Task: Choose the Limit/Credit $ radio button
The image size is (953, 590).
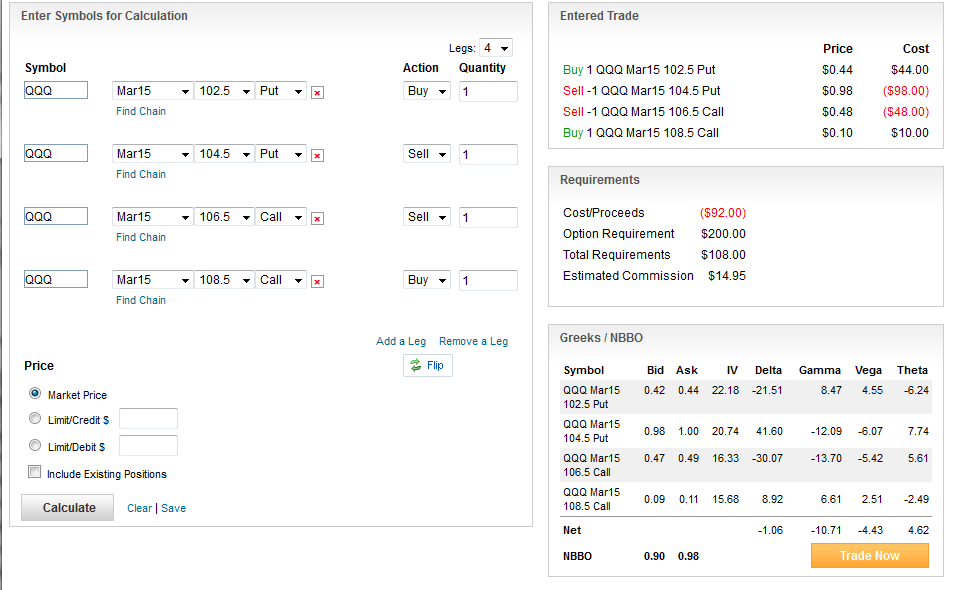Action: pyautogui.click(x=36, y=419)
